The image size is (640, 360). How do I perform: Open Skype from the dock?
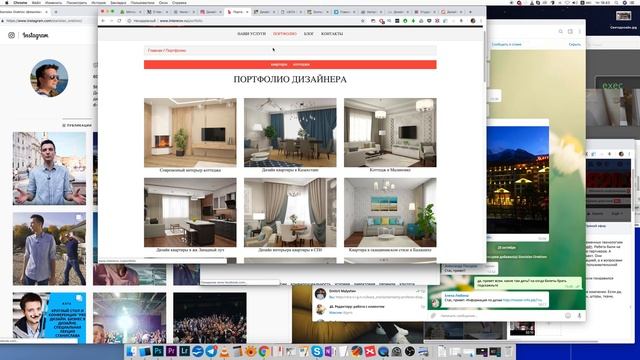pyautogui.click(x=317, y=351)
